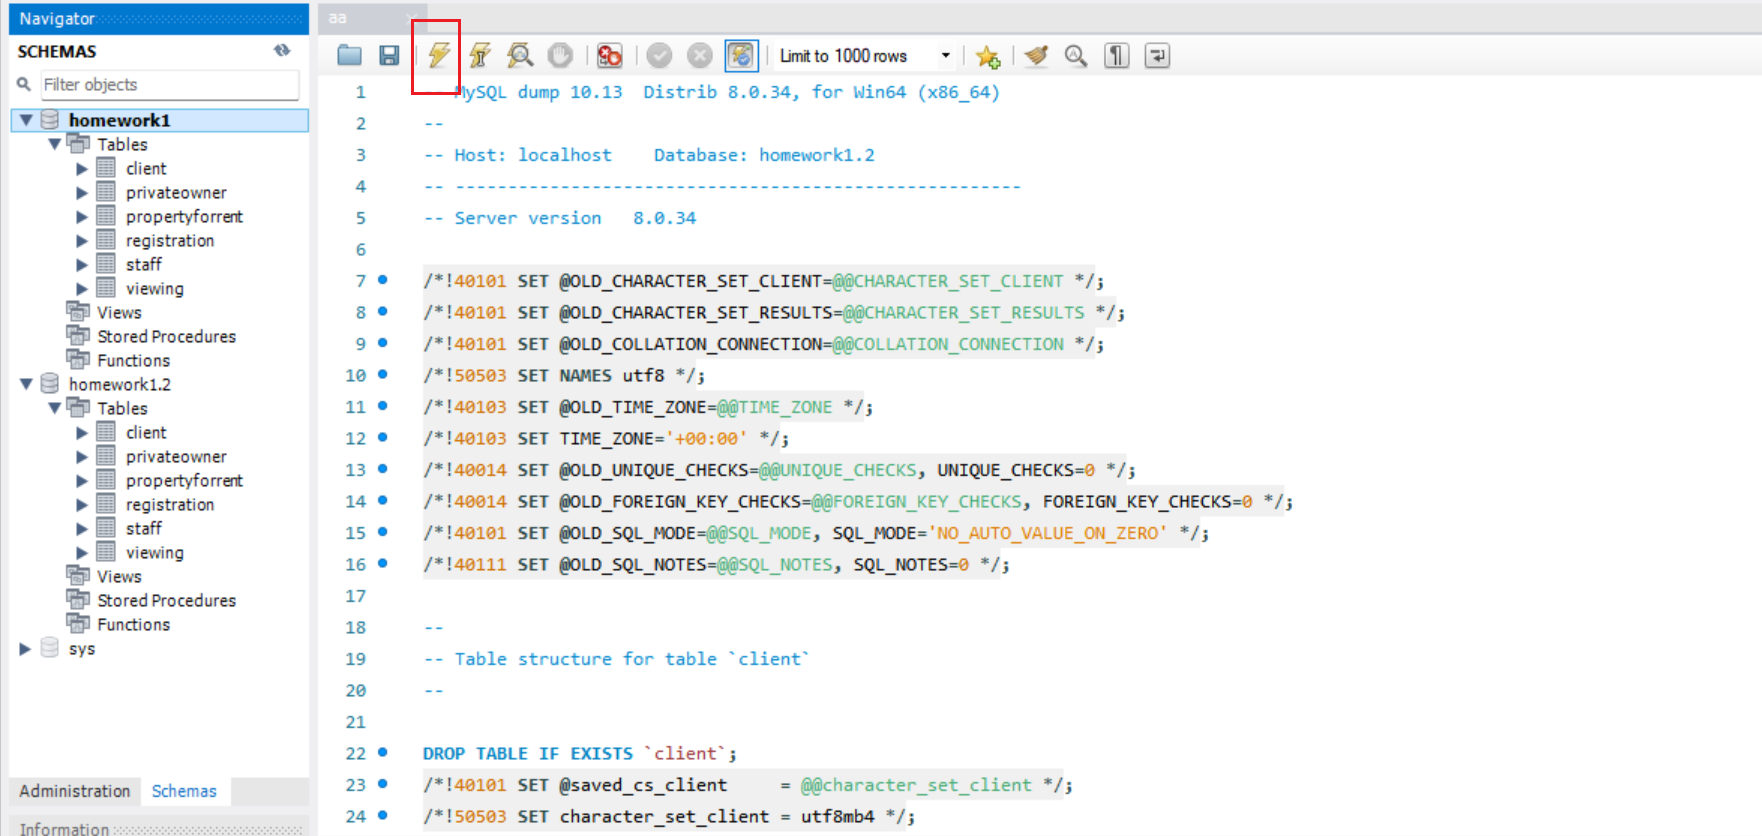Expand the sys schema
1762x836 pixels.
pyautogui.click(x=26, y=648)
